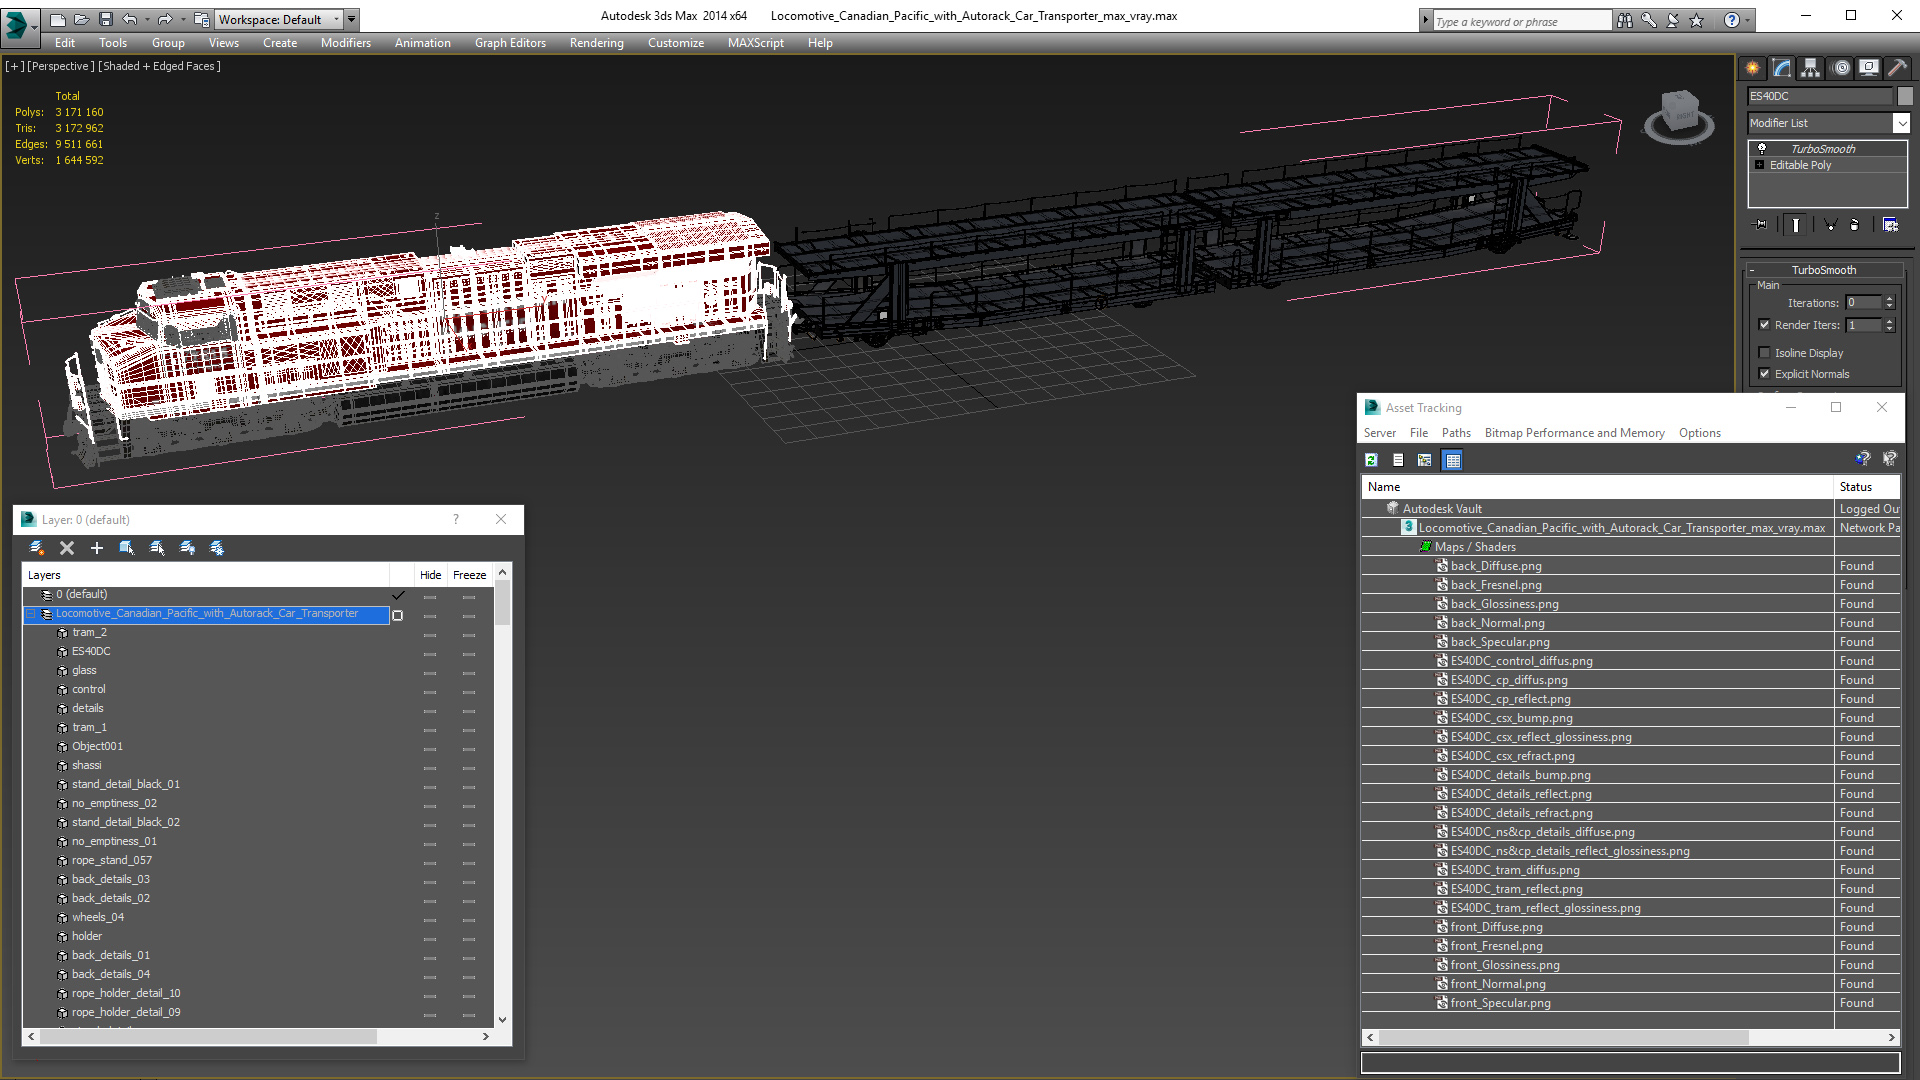Click the [Shaded + Edged Faces] viewport label
This screenshot has width=1920, height=1080.
[159, 66]
